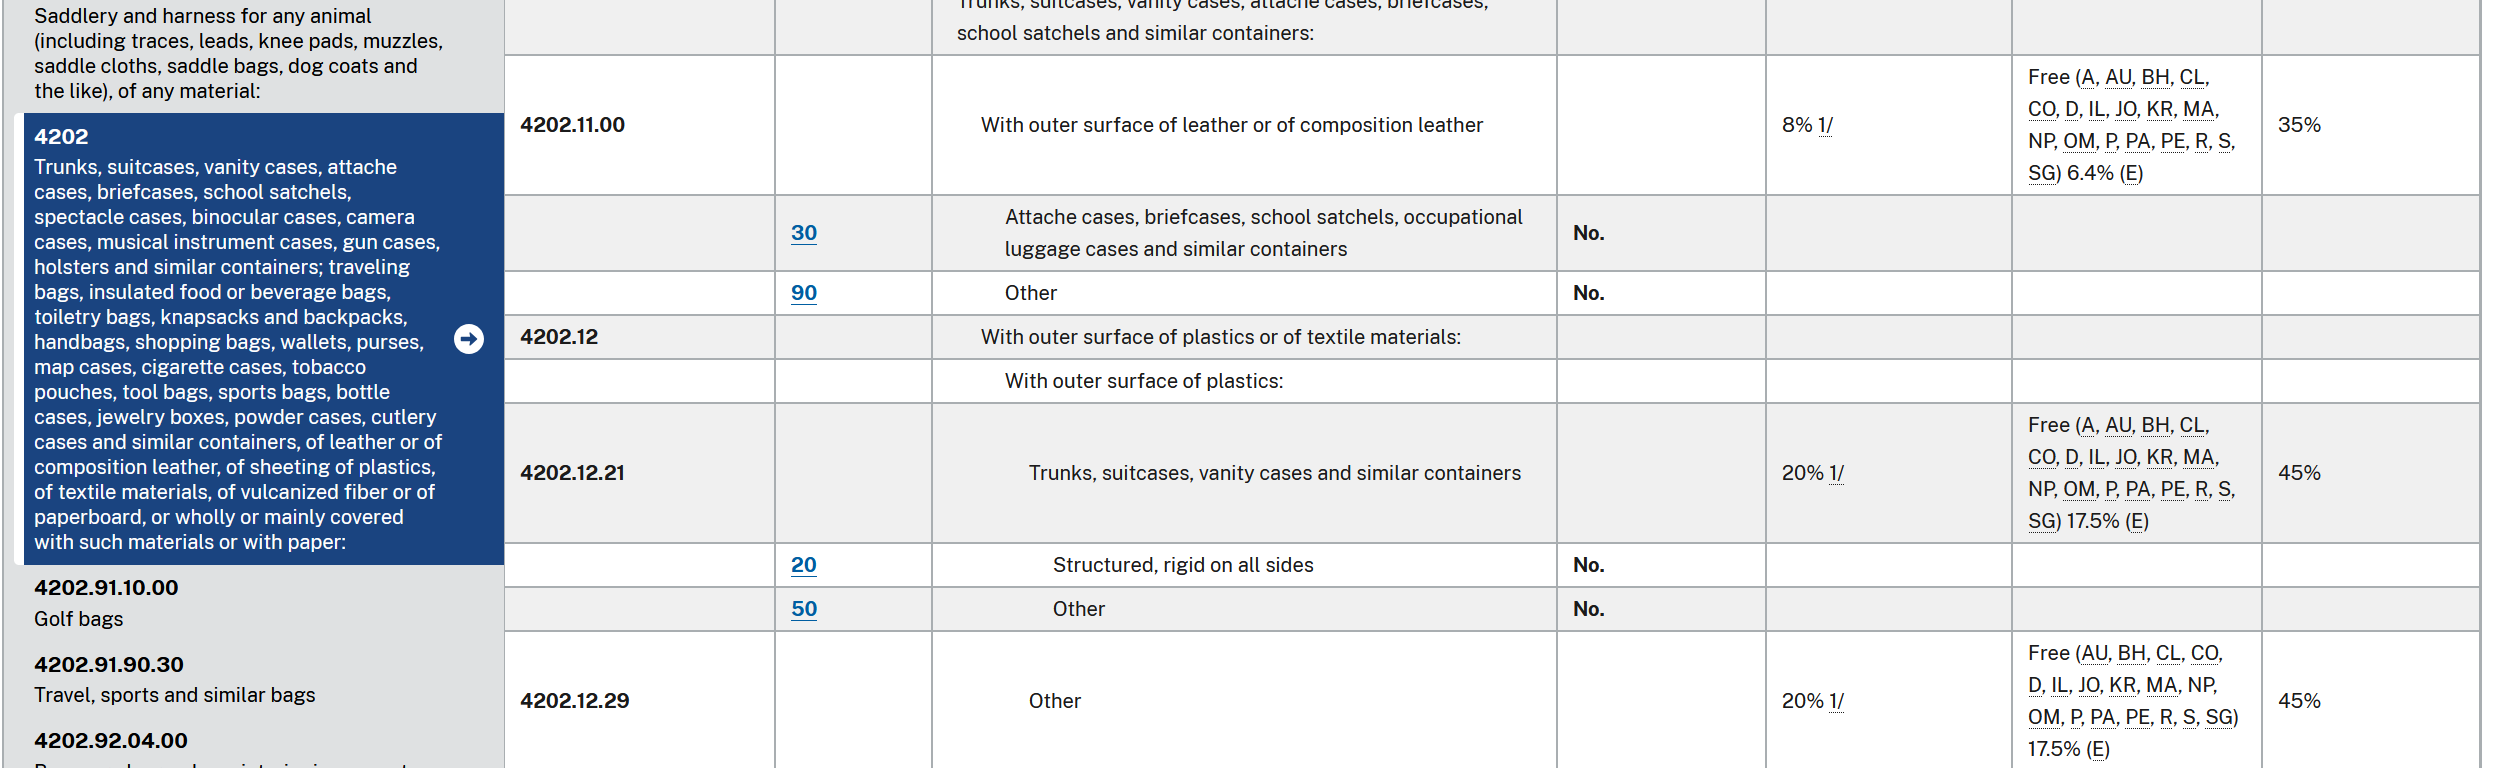The image size is (2497, 768).
Task: Click the 4202.12 heading code
Action: (558, 337)
